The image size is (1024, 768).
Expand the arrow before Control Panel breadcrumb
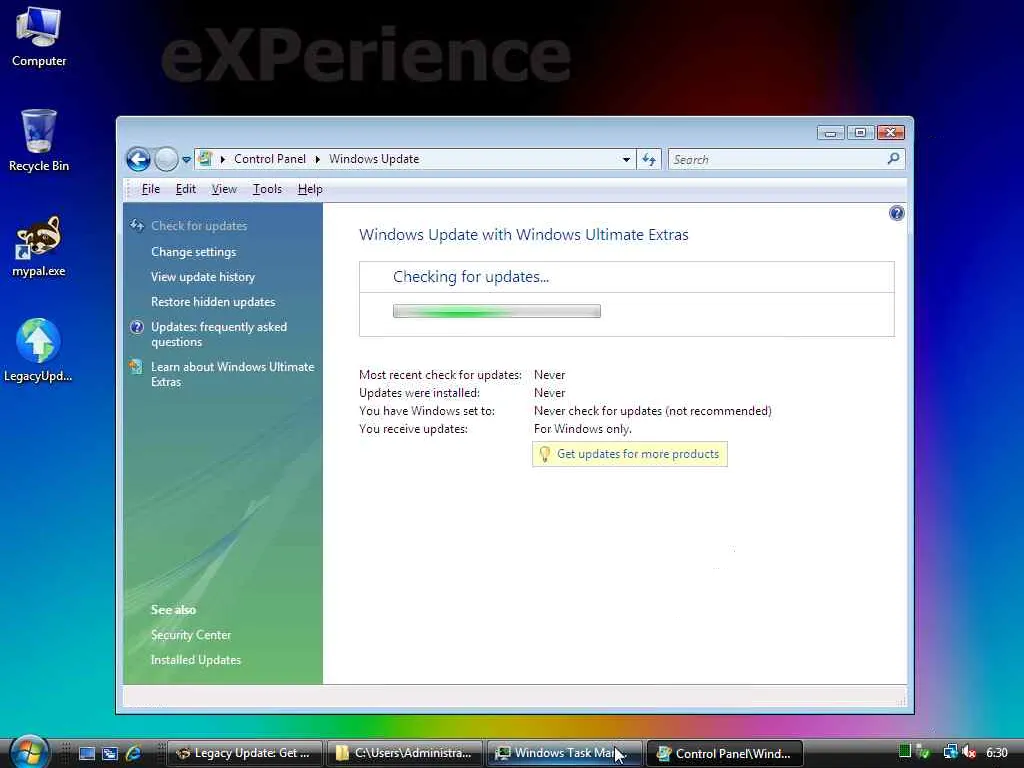tap(223, 159)
